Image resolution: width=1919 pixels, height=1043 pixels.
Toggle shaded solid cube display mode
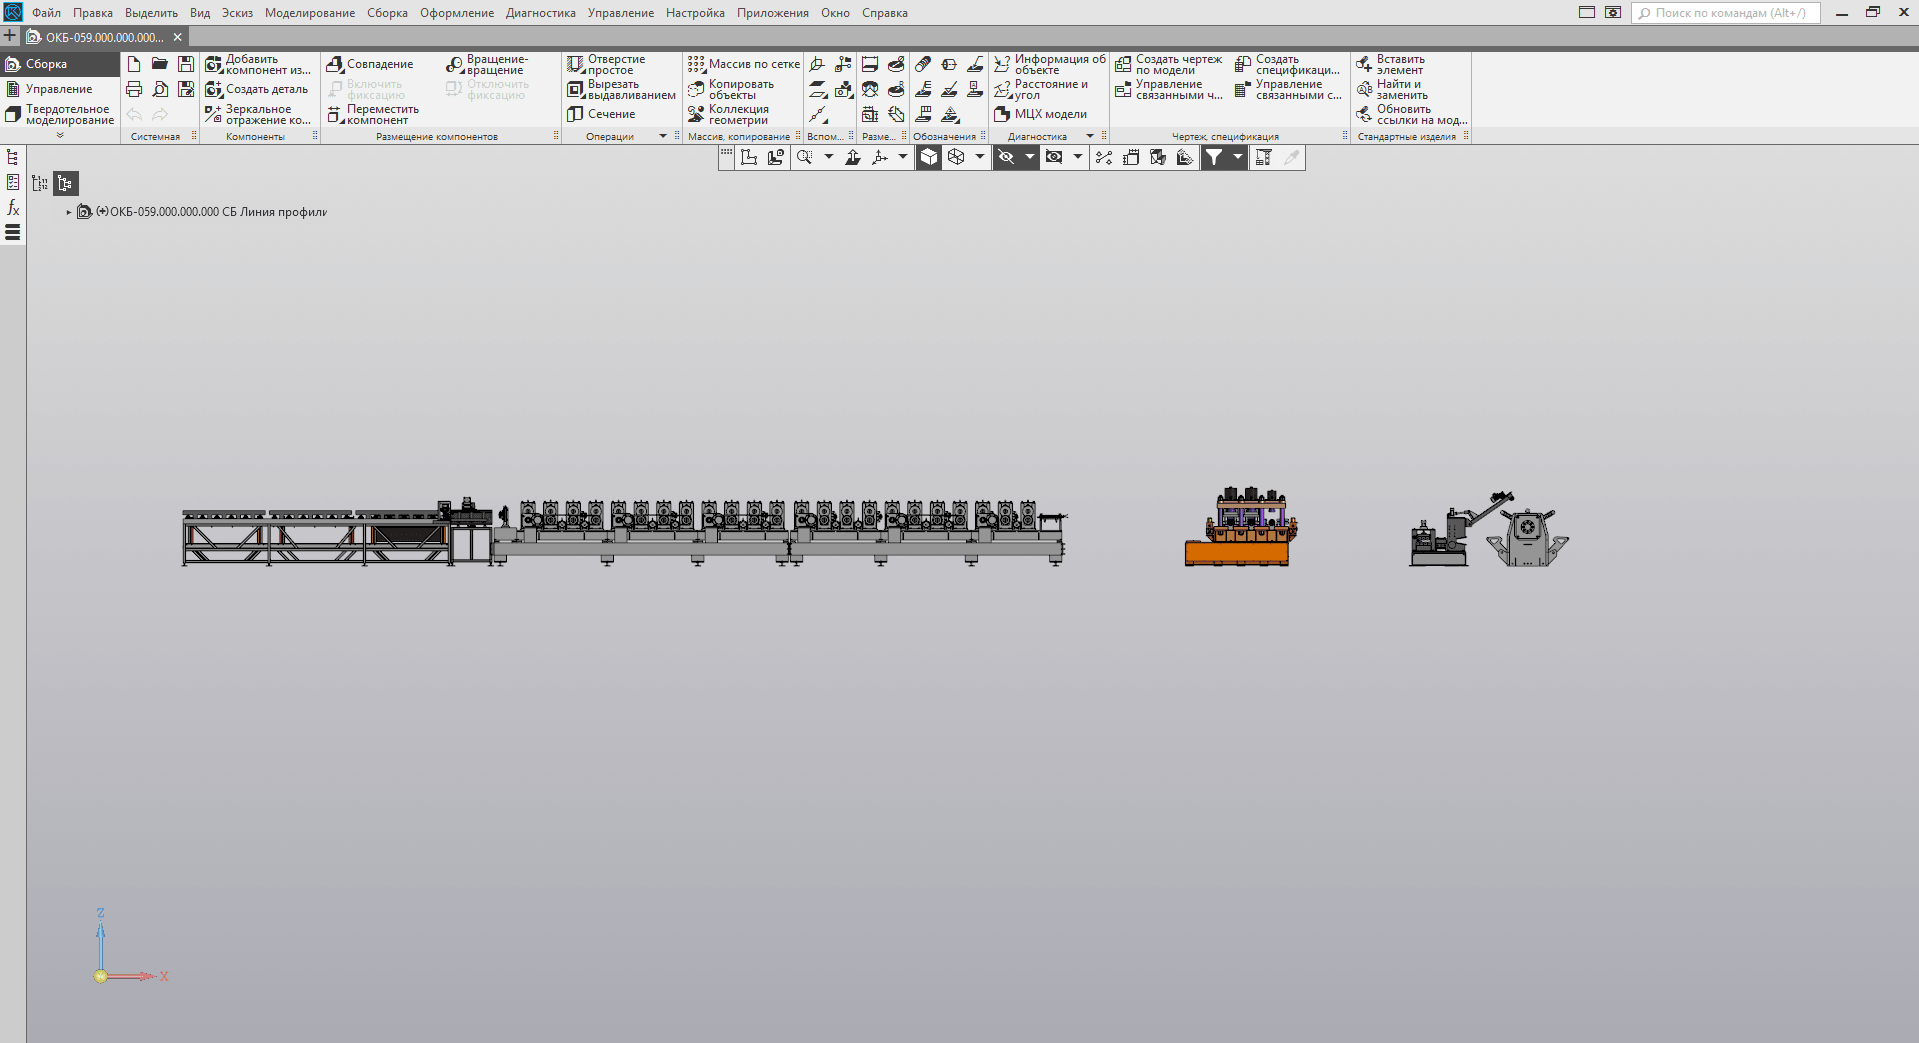pos(929,157)
